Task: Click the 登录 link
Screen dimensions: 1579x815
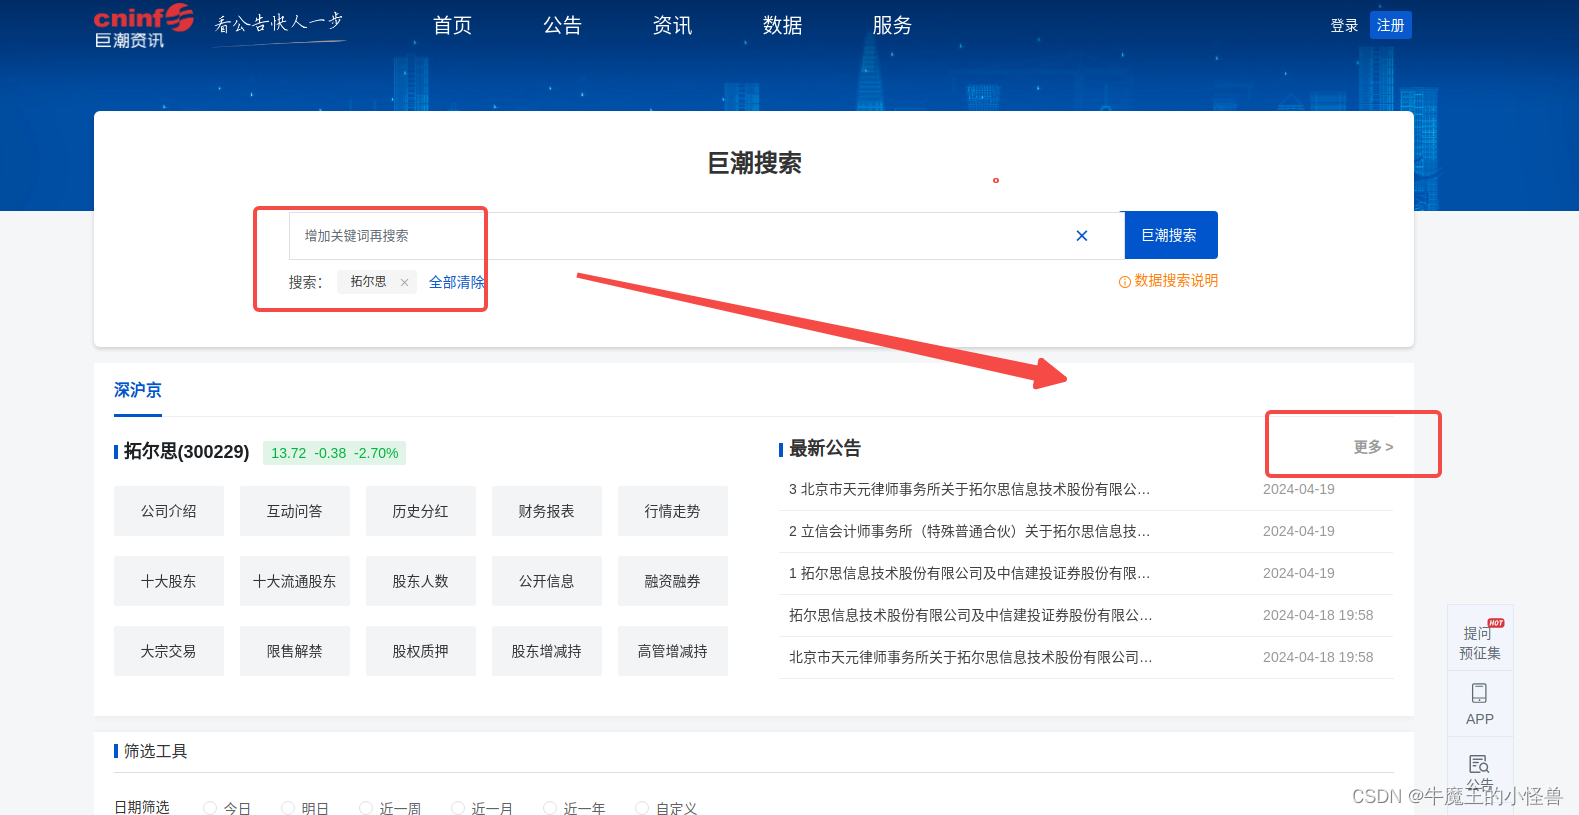Action: [x=1344, y=25]
